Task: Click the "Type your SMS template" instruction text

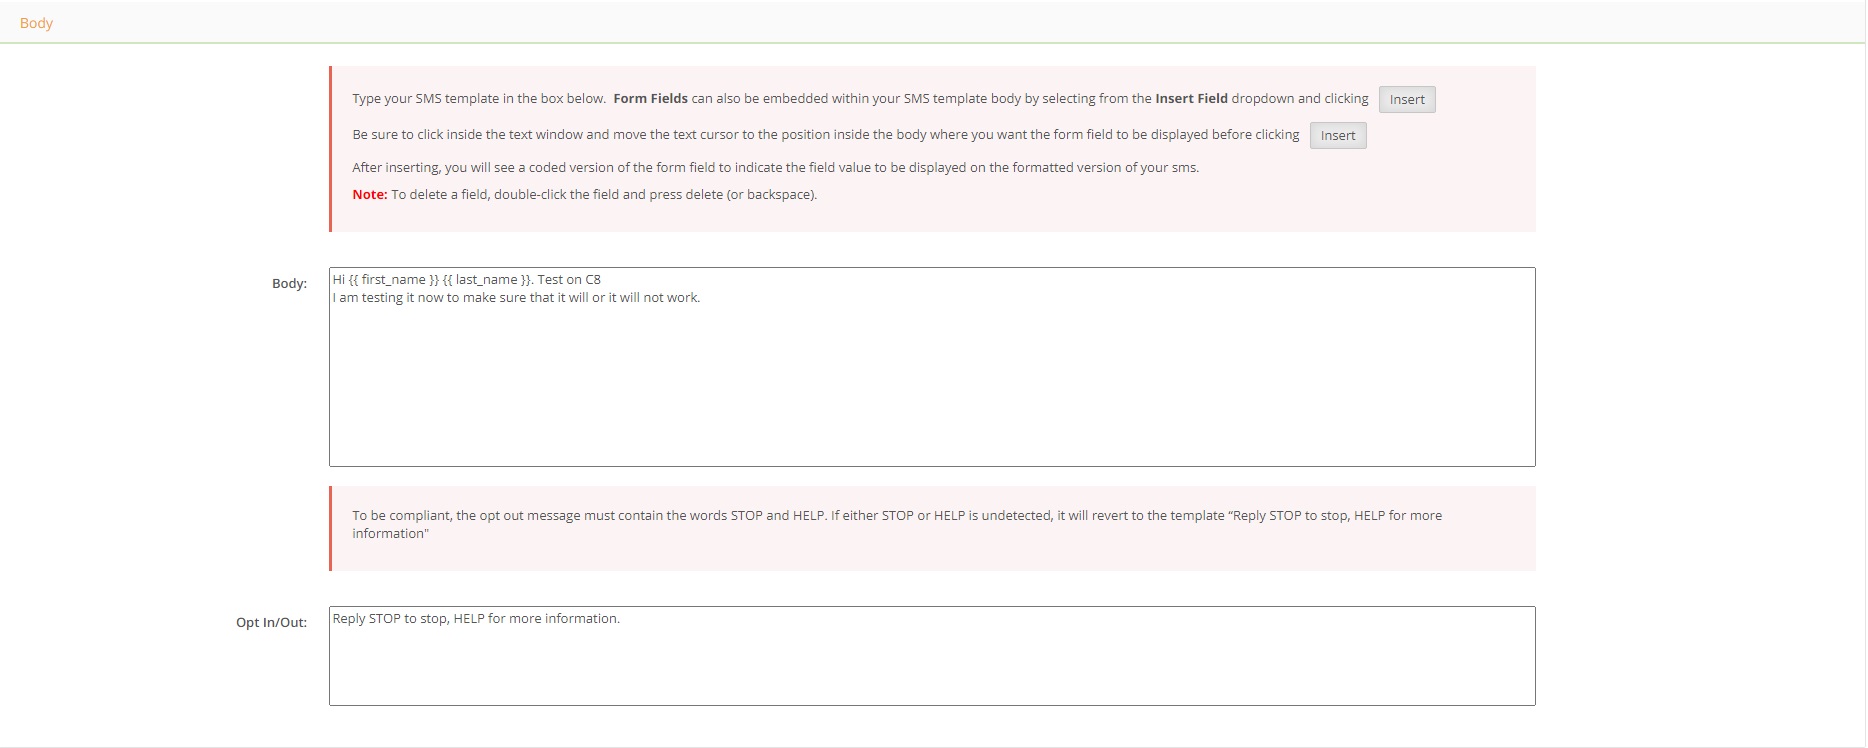Action: (479, 99)
